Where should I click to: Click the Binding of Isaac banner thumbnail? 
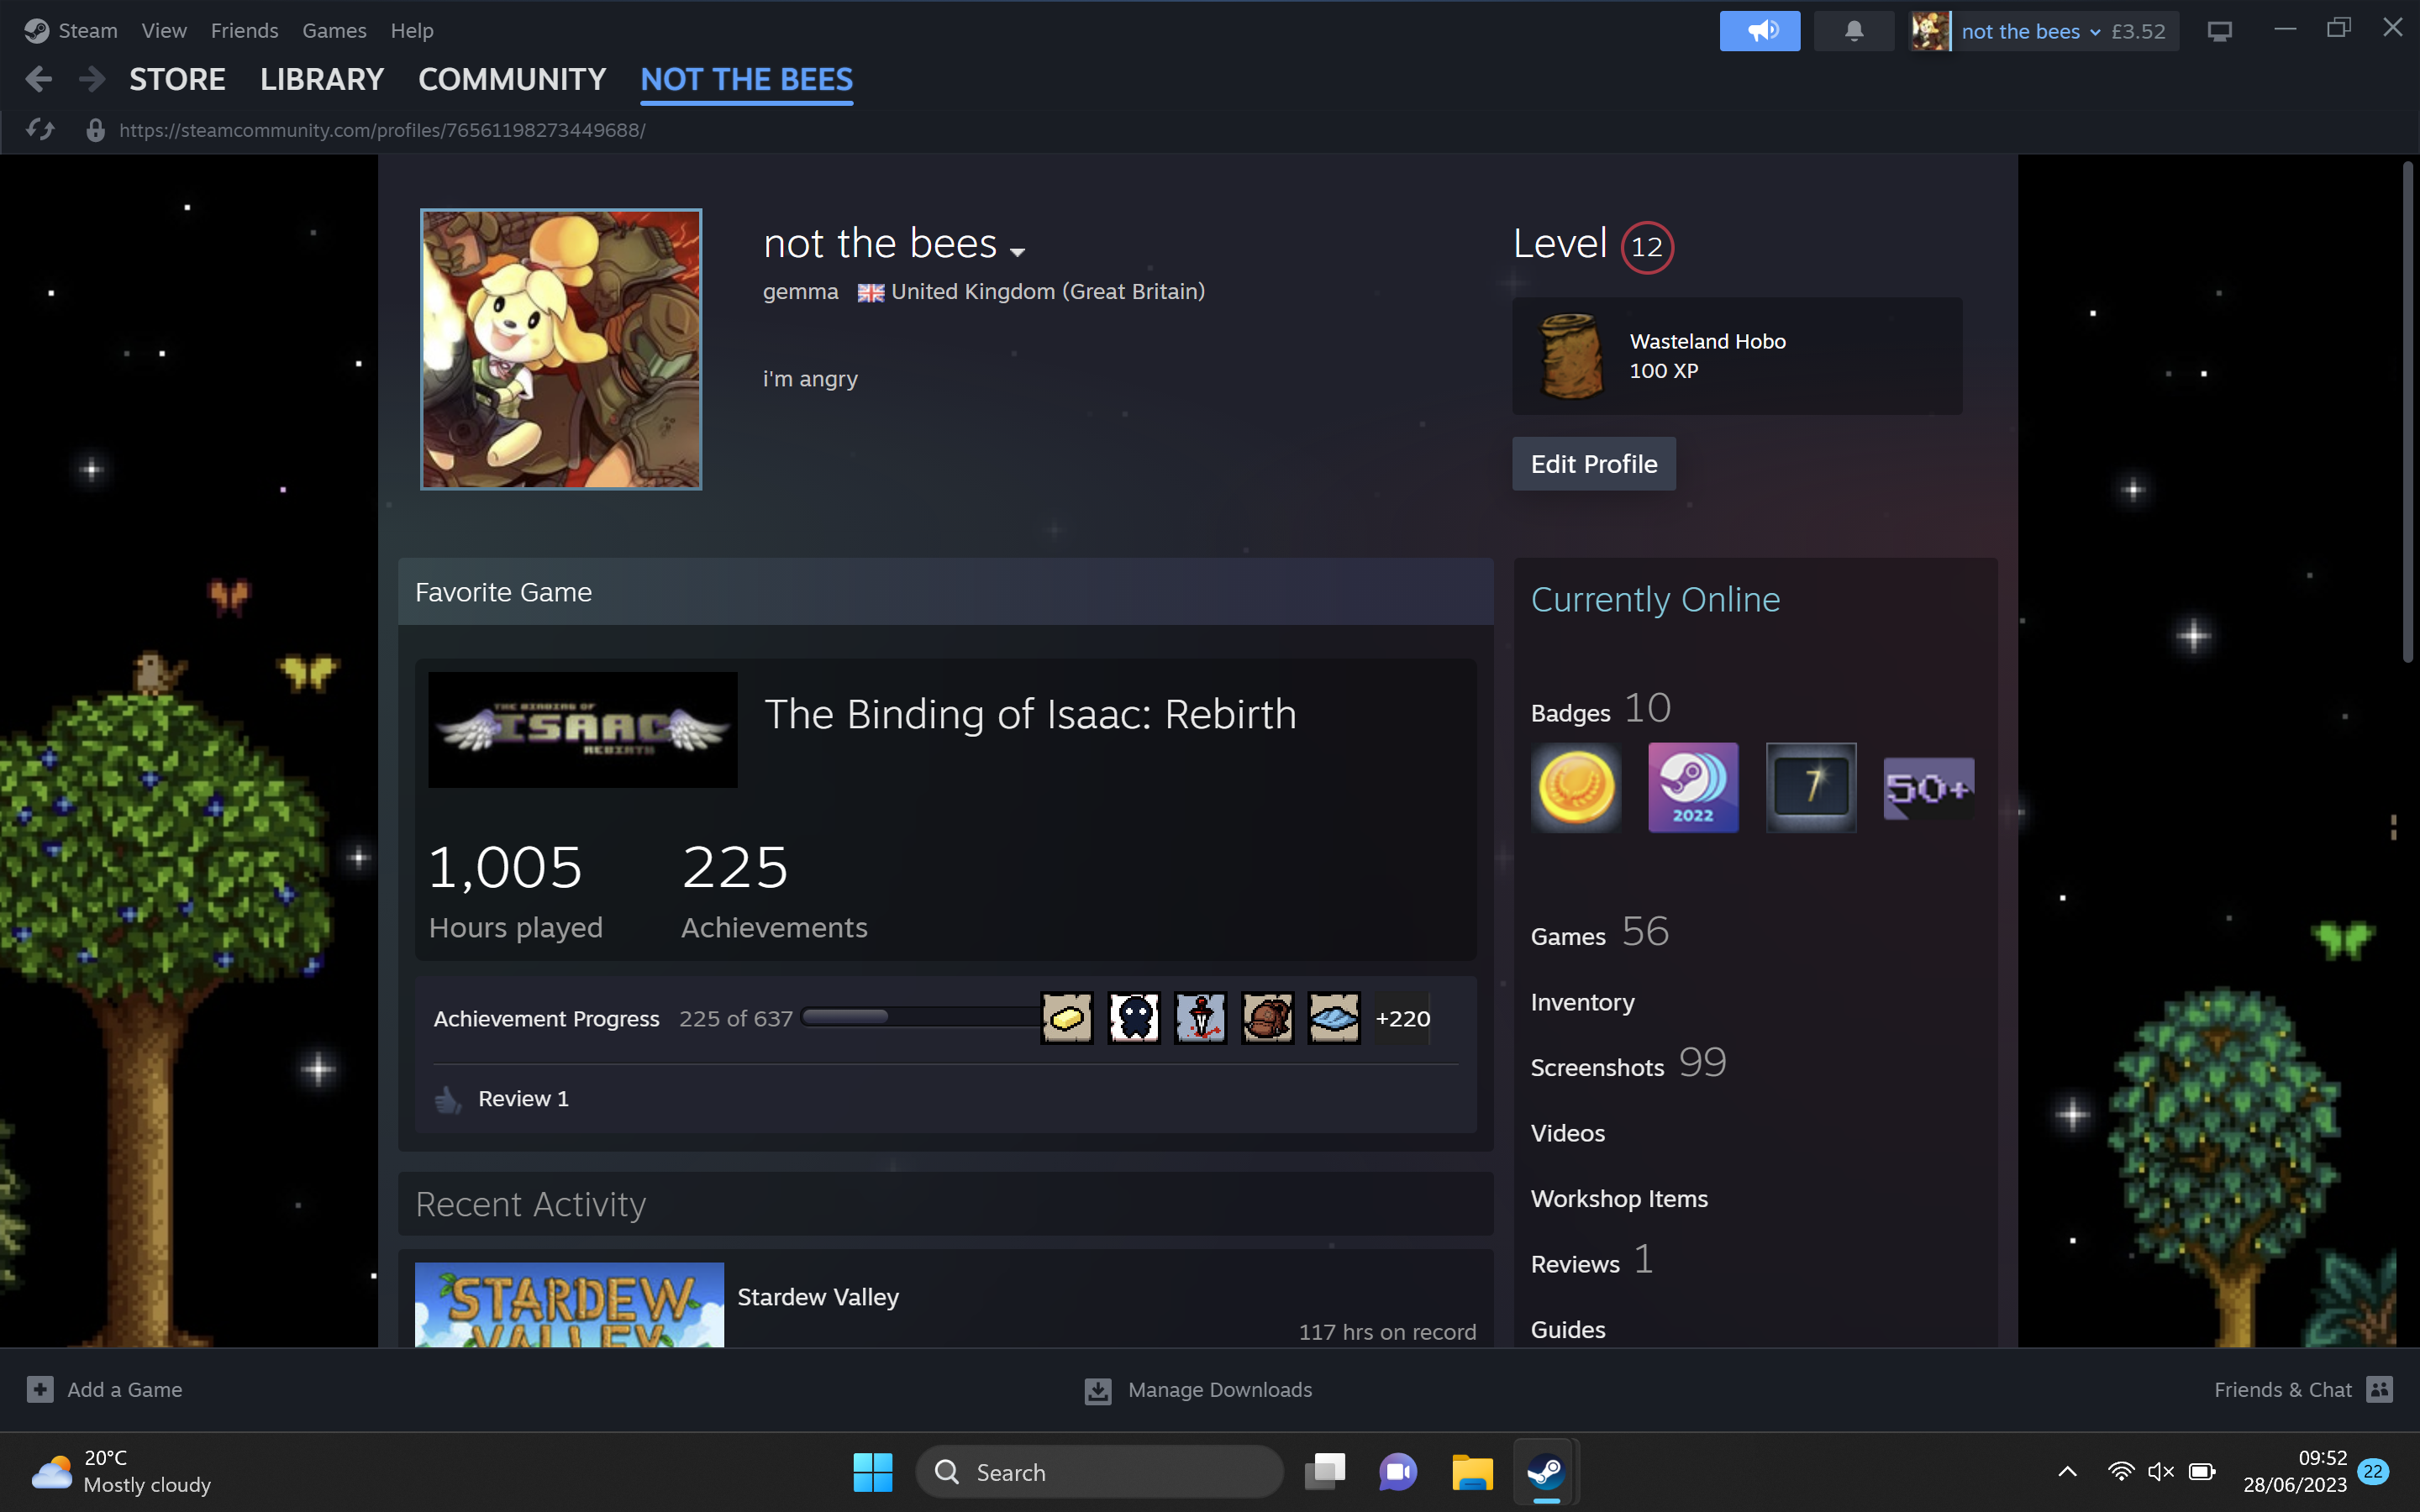click(x=583, y=730)
